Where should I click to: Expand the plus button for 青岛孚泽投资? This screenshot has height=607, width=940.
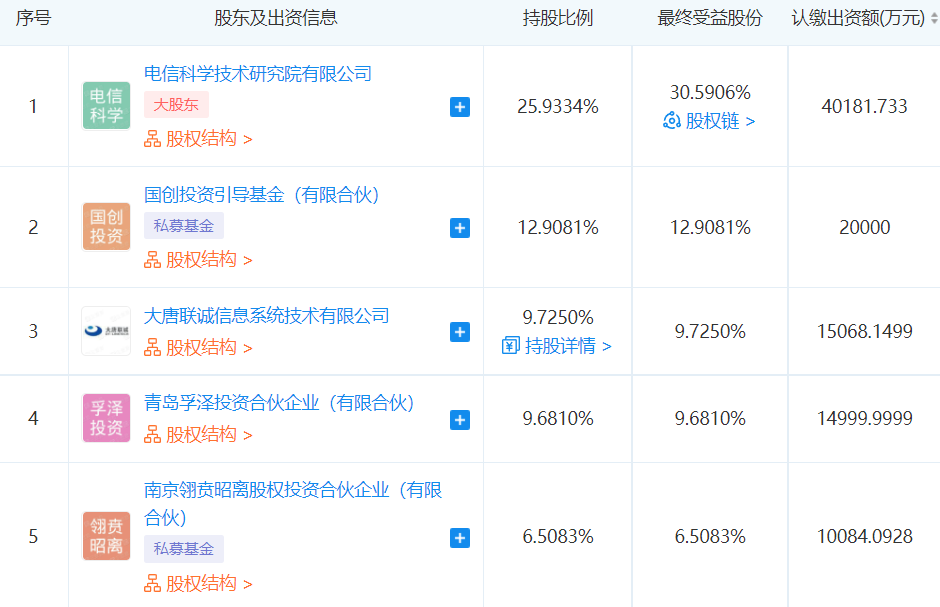click(x=460, y=420)
